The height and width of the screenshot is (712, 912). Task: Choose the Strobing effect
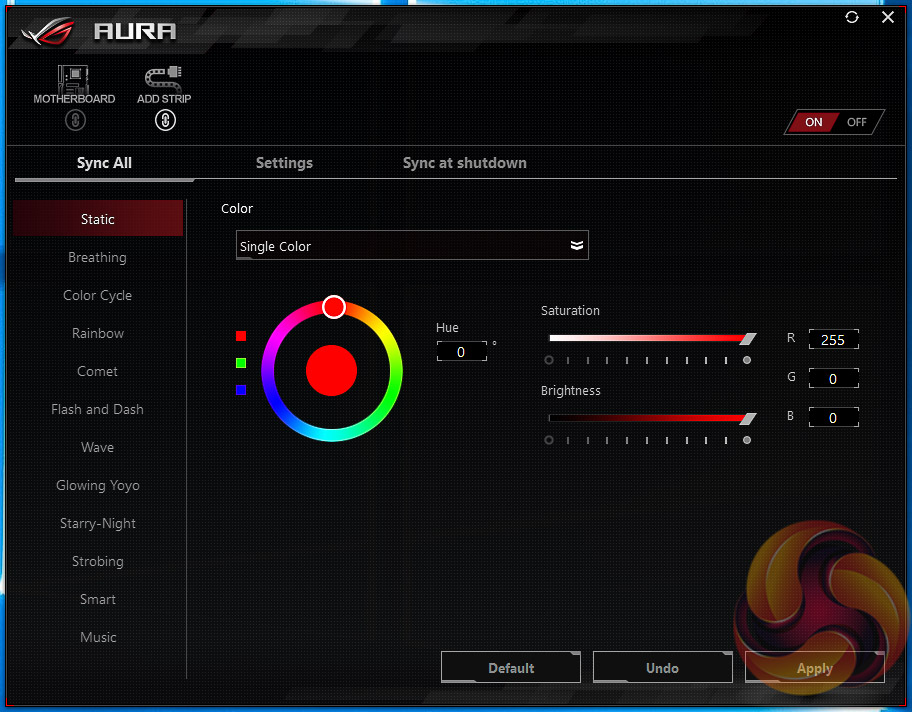click(98, 561)
